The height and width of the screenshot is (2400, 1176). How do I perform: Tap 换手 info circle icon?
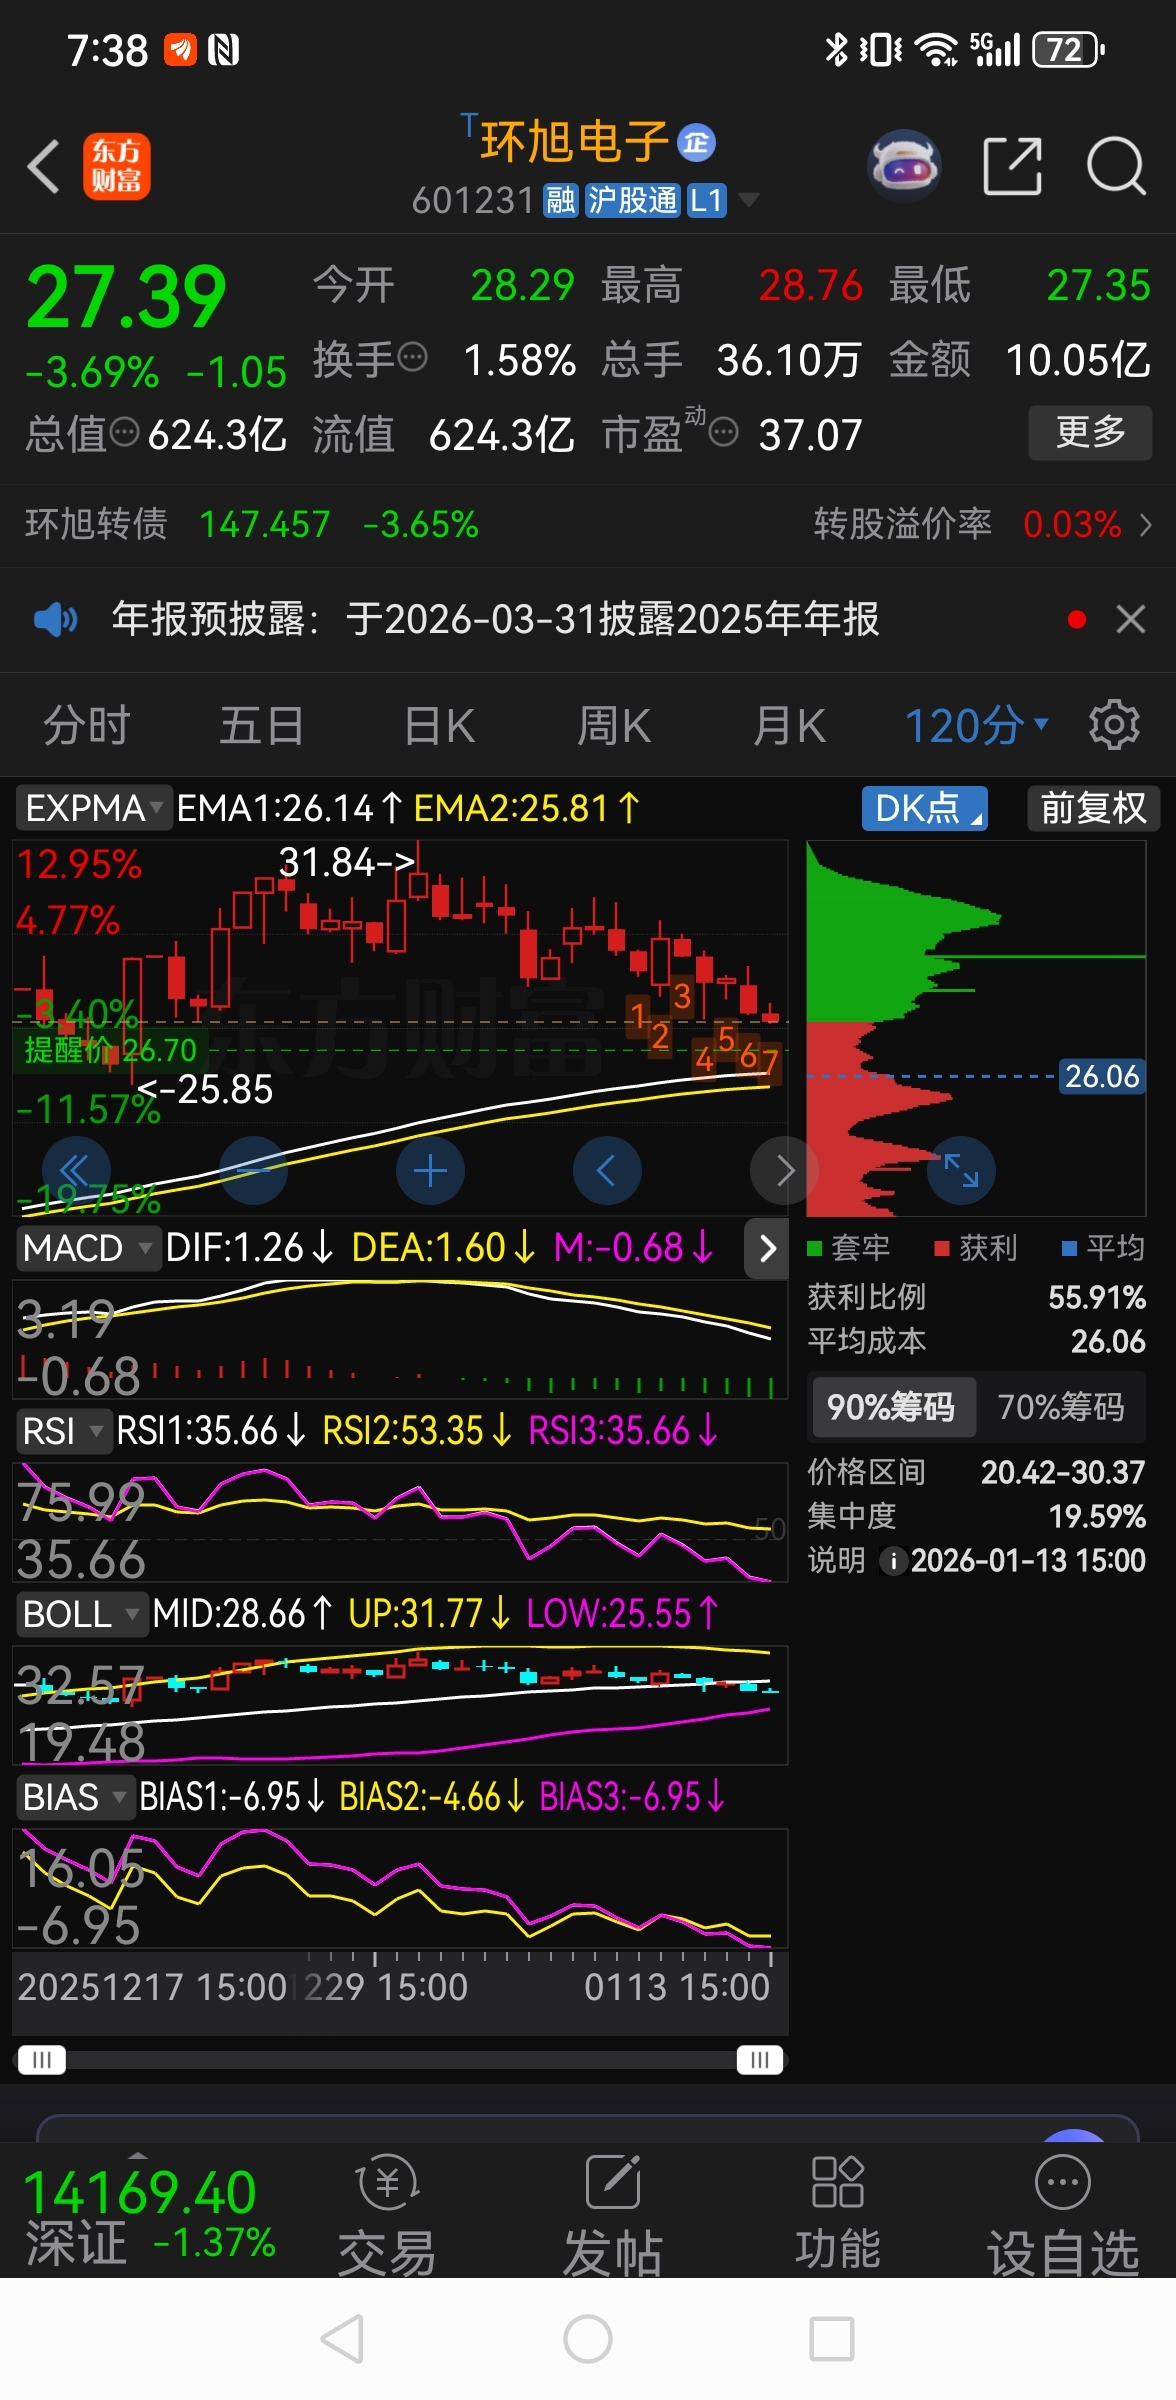pos(412,357)
